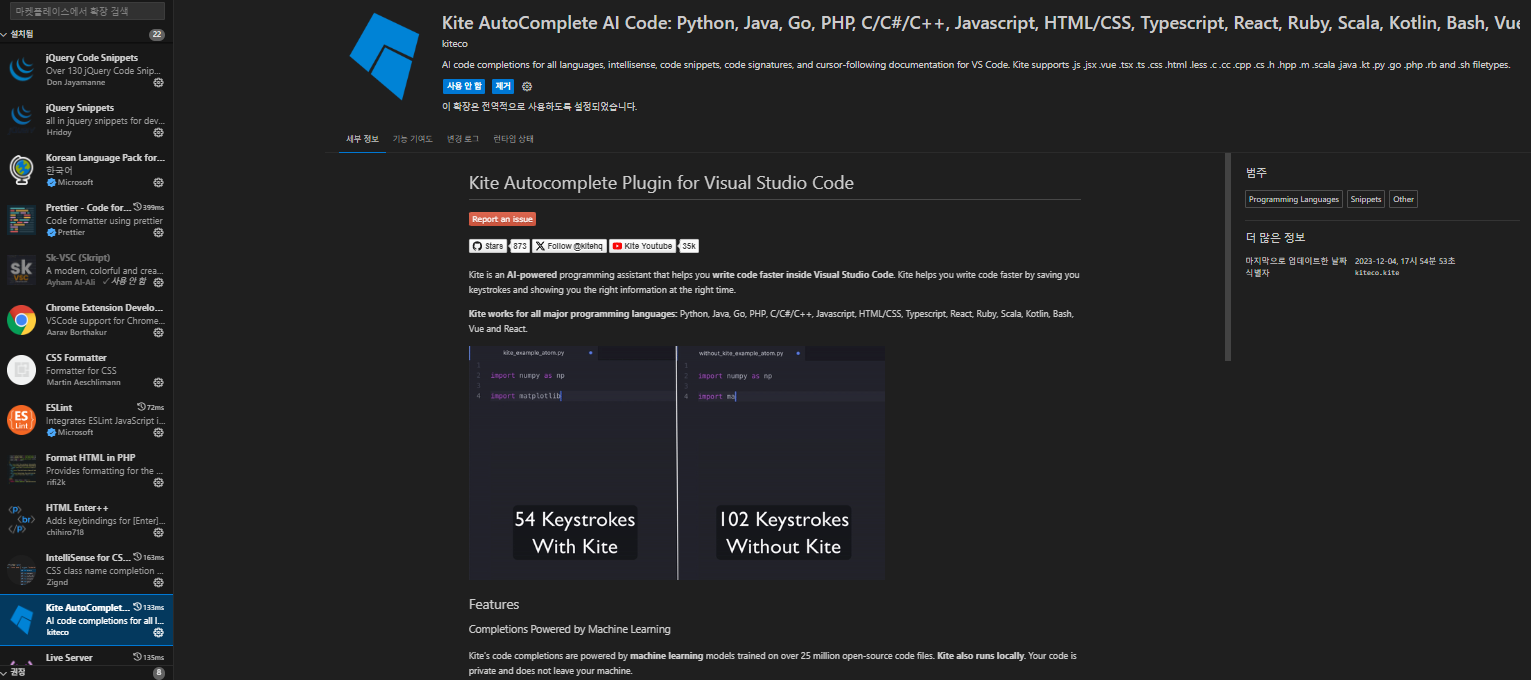Click the ESLint 72ms activation time icon
Image resolution: width=1531 pixels, height=680 pixels.
141,407
